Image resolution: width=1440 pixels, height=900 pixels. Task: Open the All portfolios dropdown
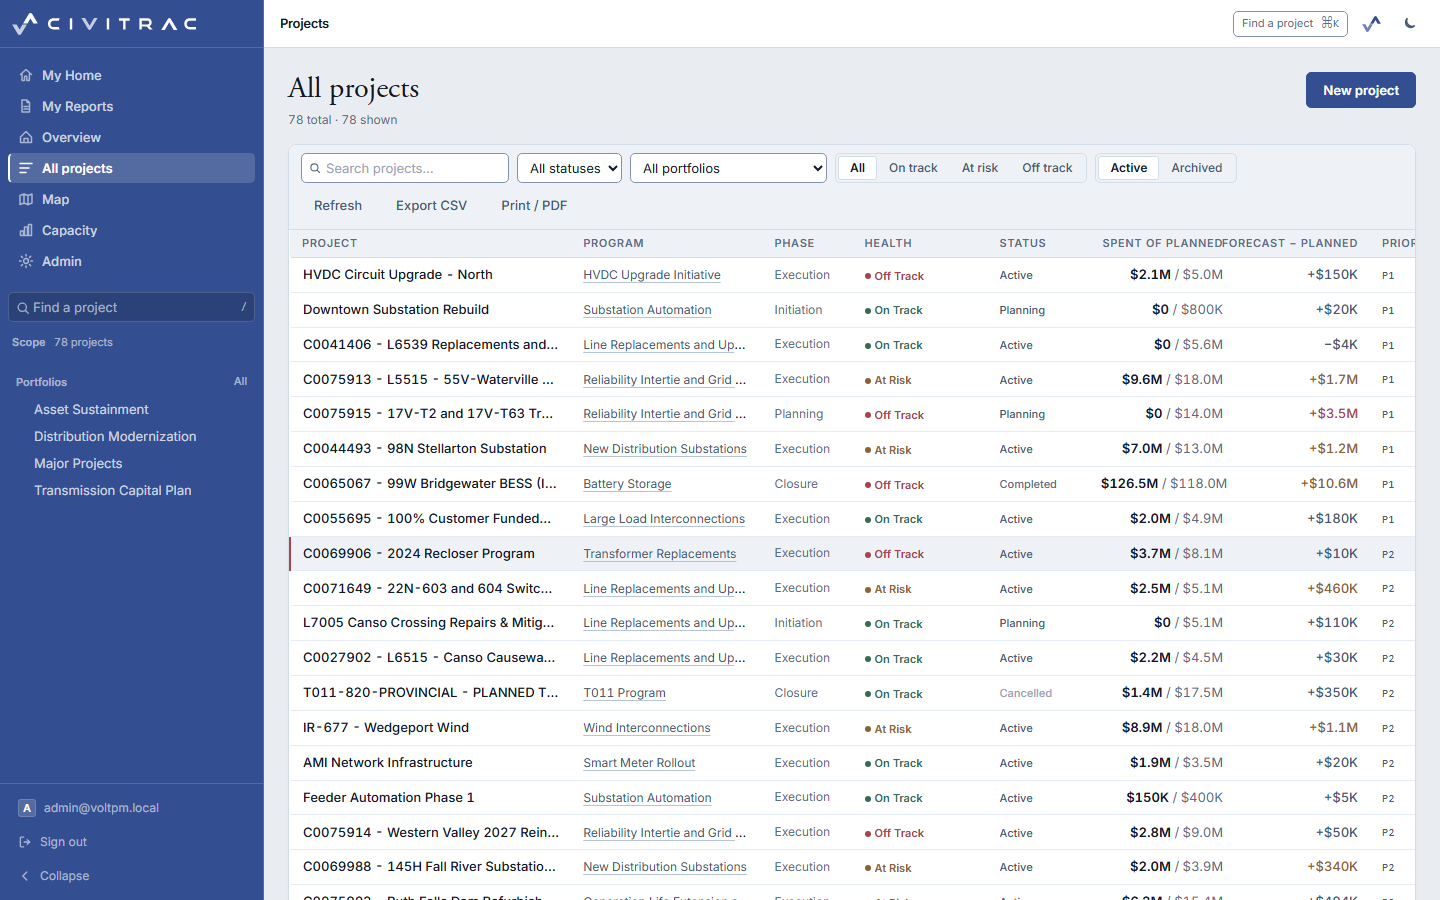728,168
